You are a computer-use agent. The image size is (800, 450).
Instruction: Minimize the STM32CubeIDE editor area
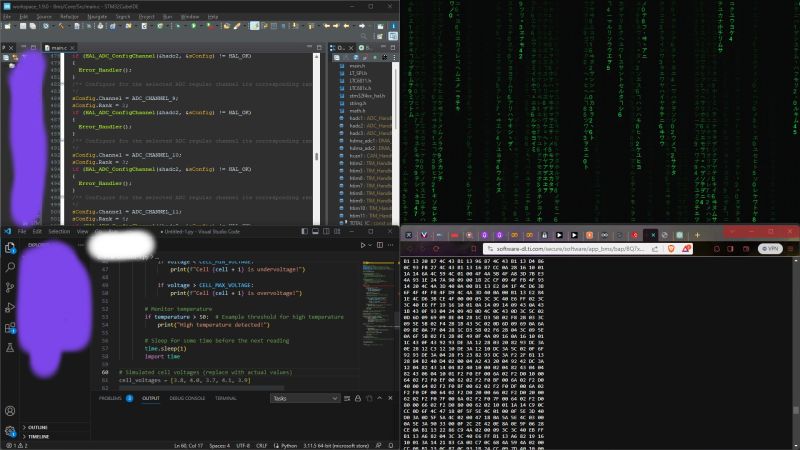tap(309, 47)
